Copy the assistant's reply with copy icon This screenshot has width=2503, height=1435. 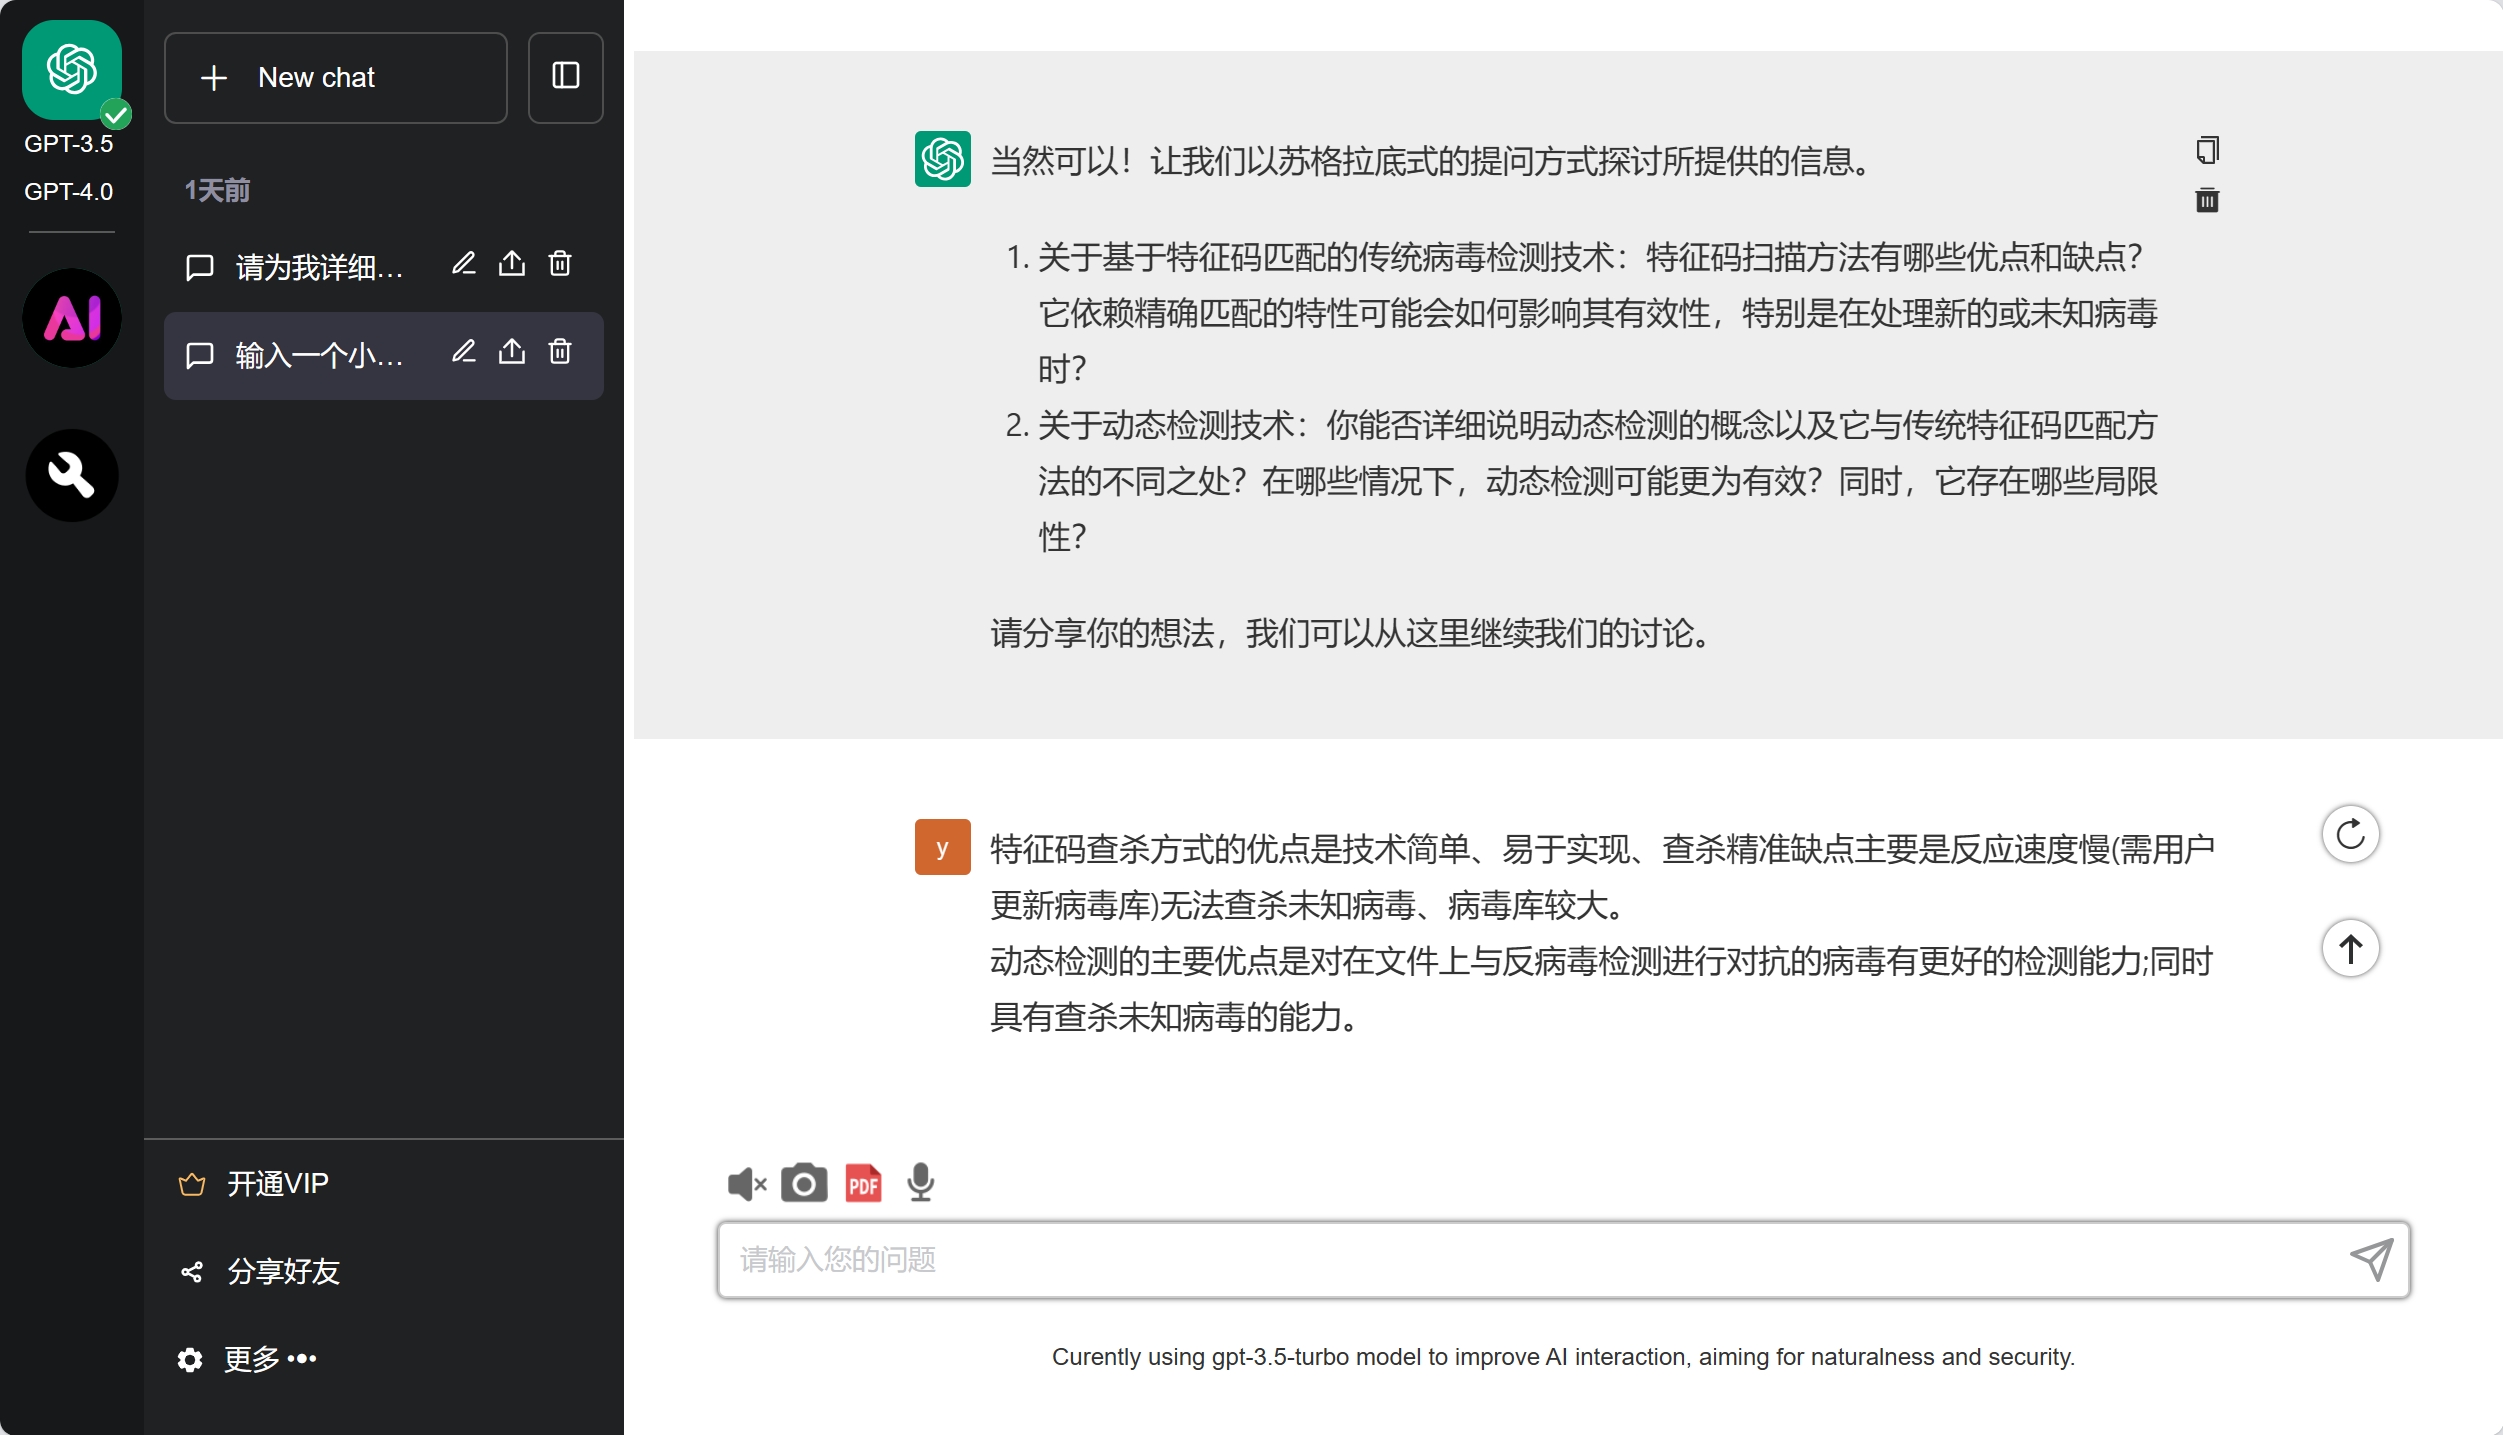click(x=2207, y=150)
